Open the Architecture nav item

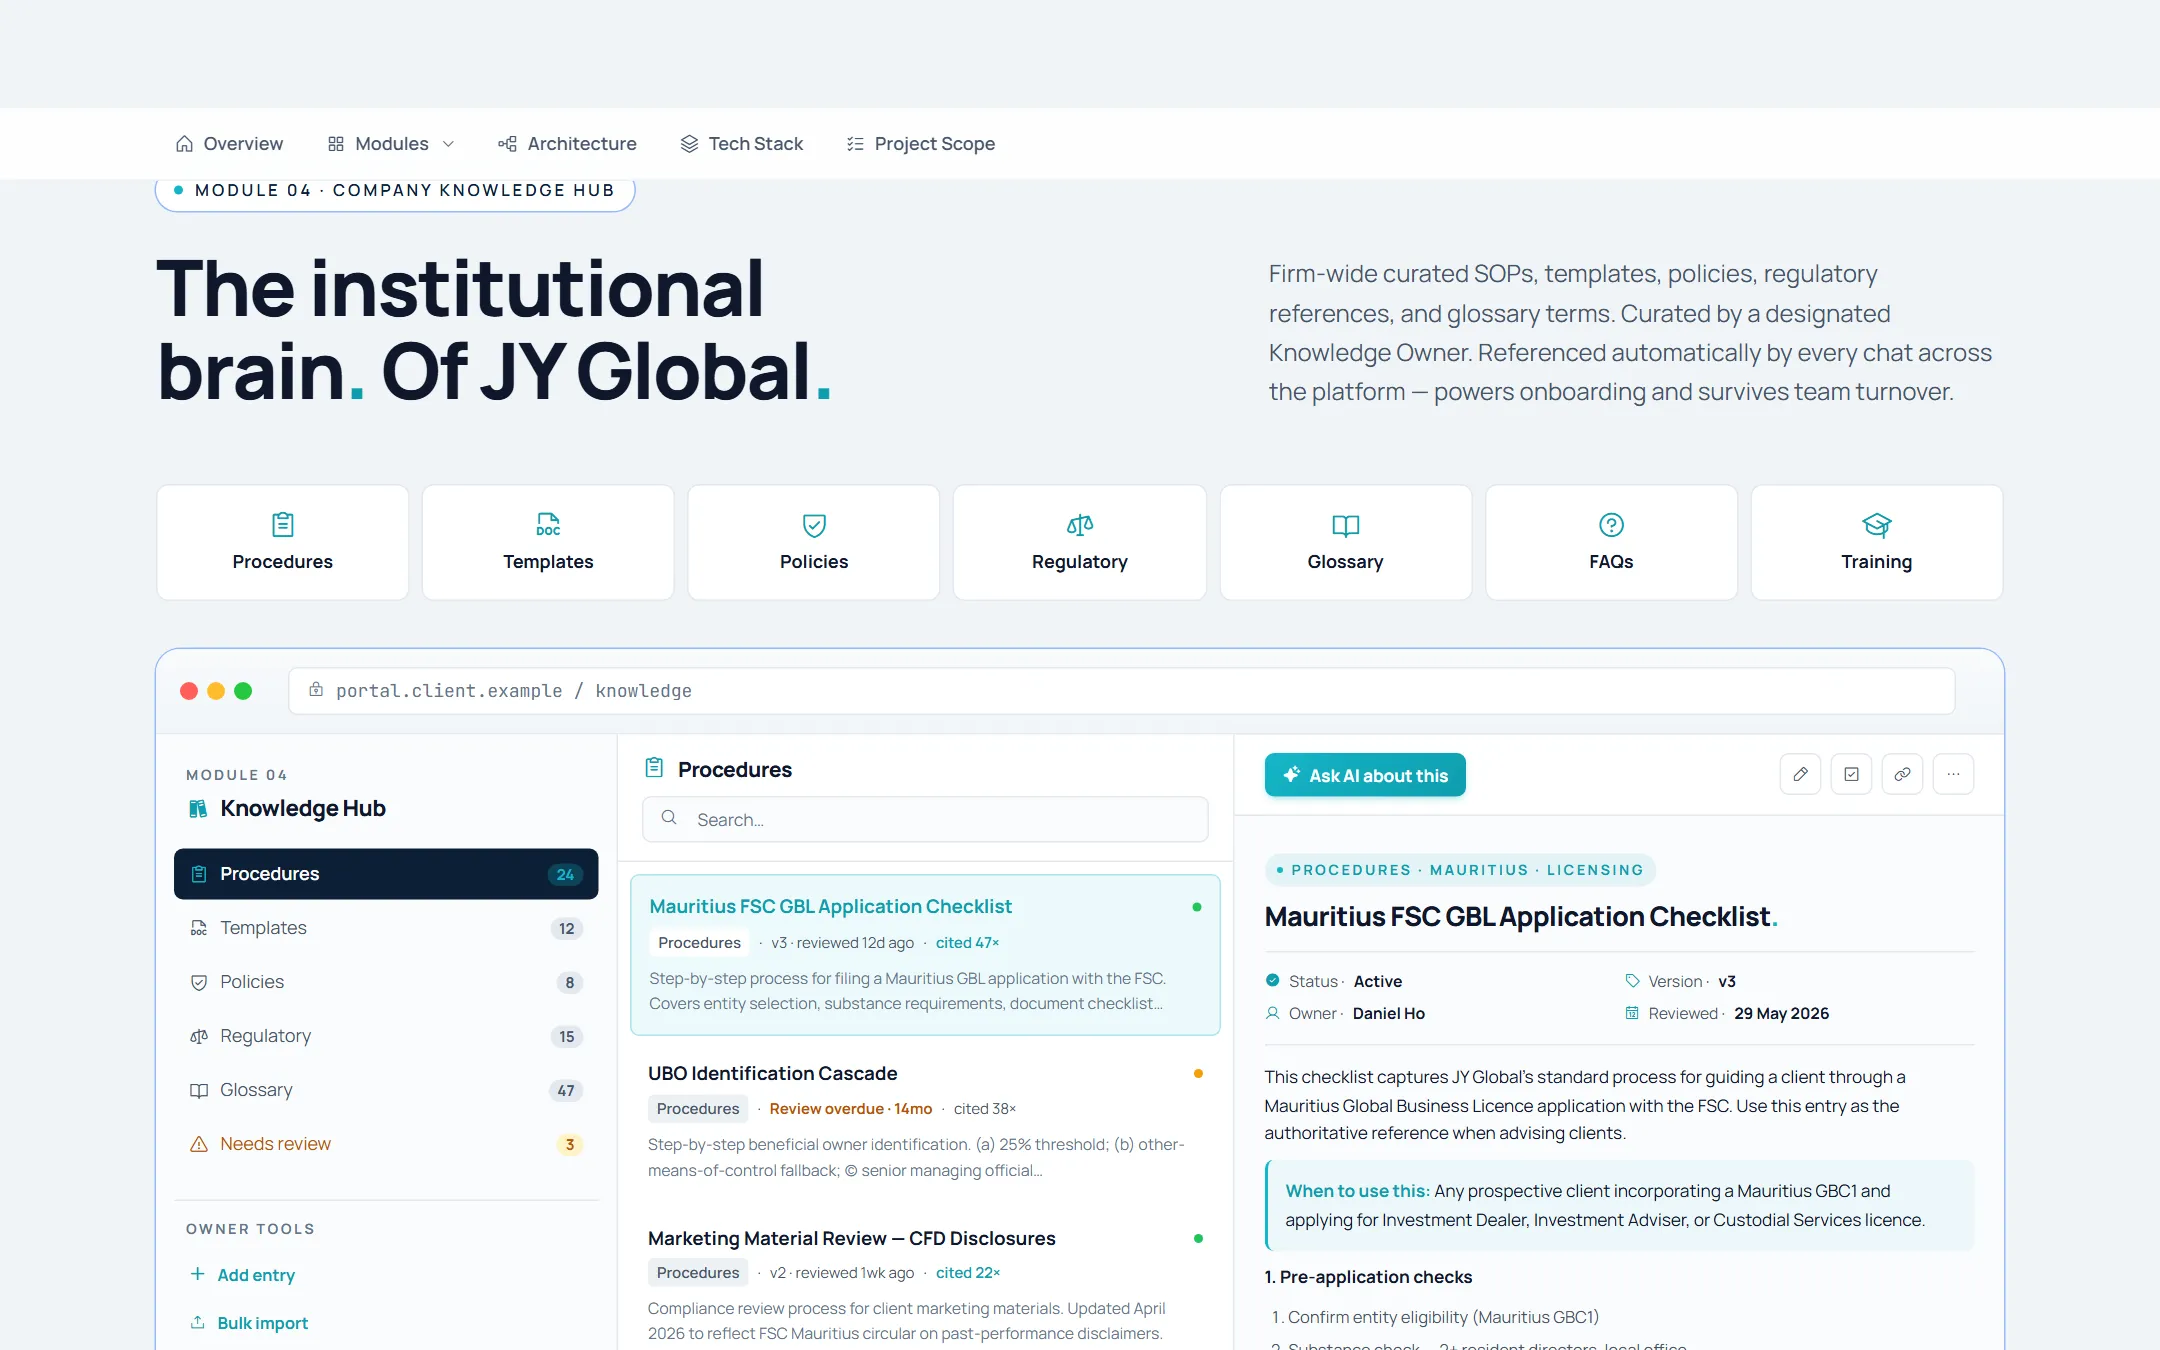(x=567, y=144)
